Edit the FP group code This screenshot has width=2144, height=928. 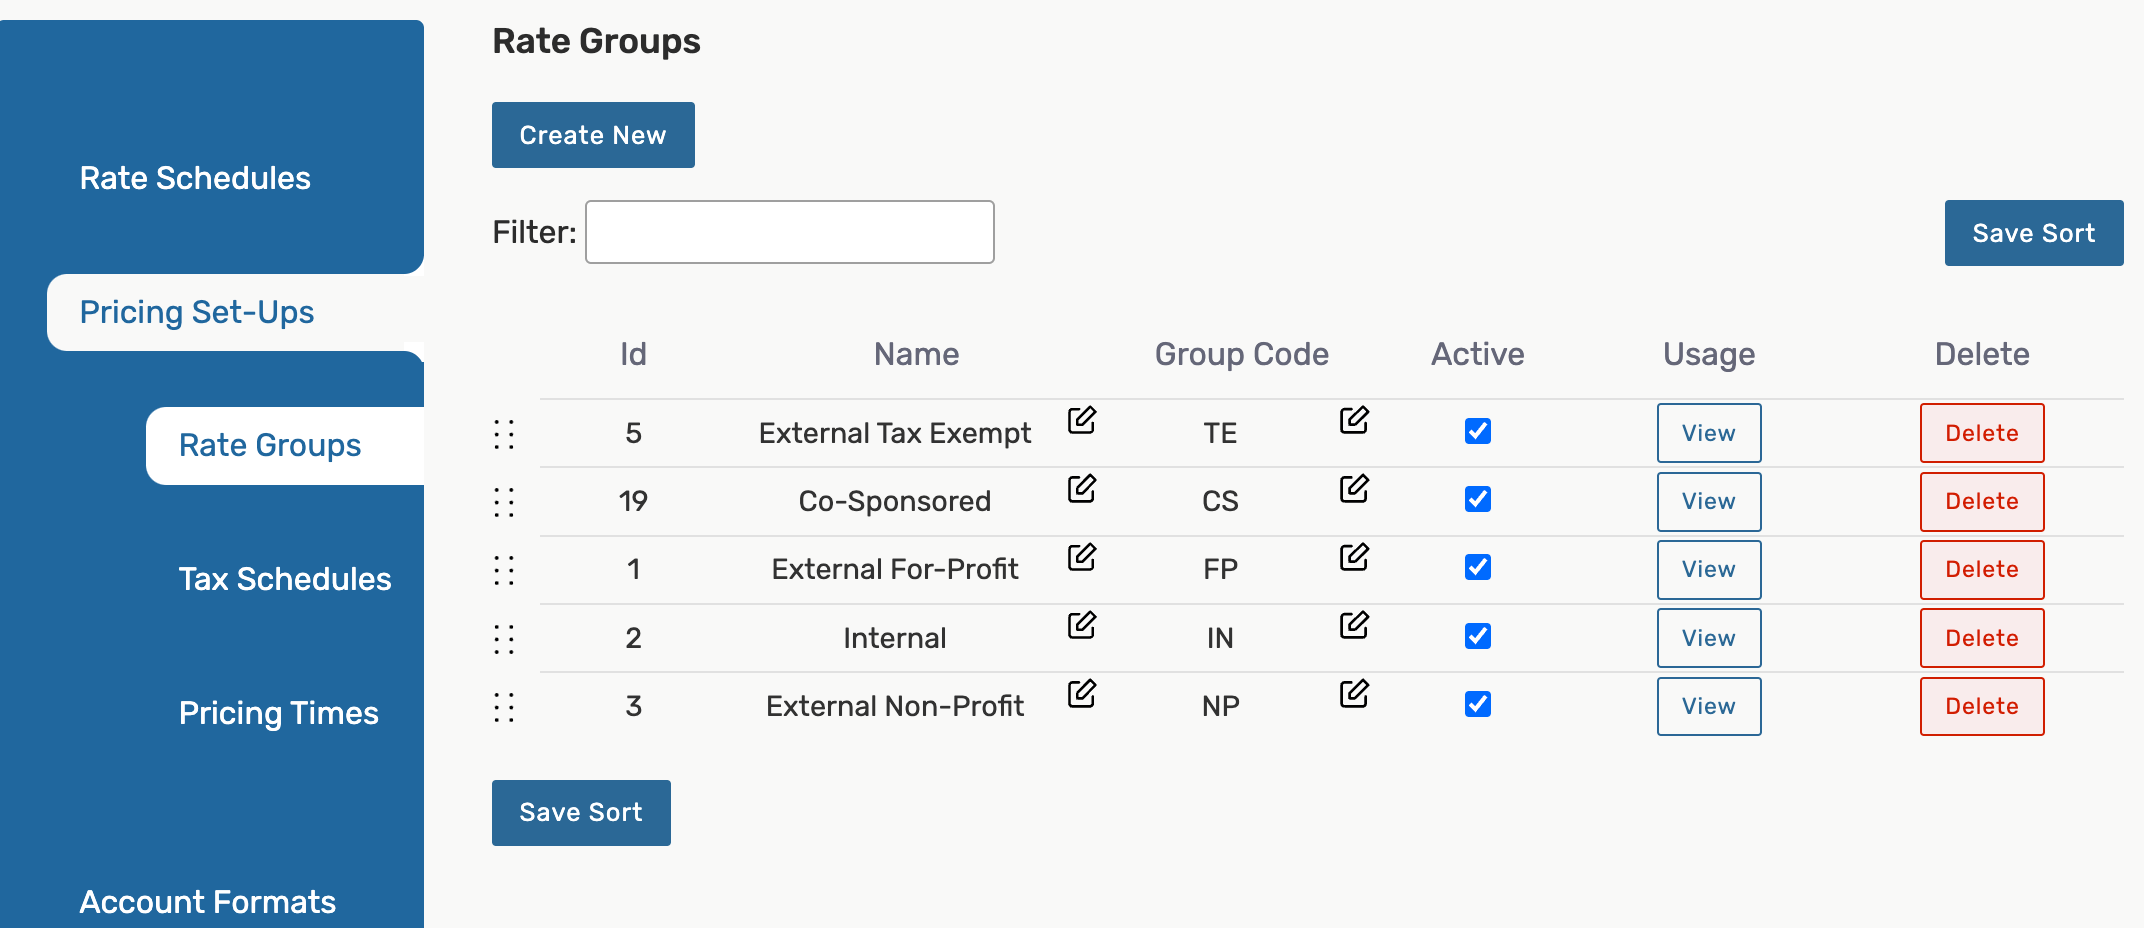tap(1354, 557)
